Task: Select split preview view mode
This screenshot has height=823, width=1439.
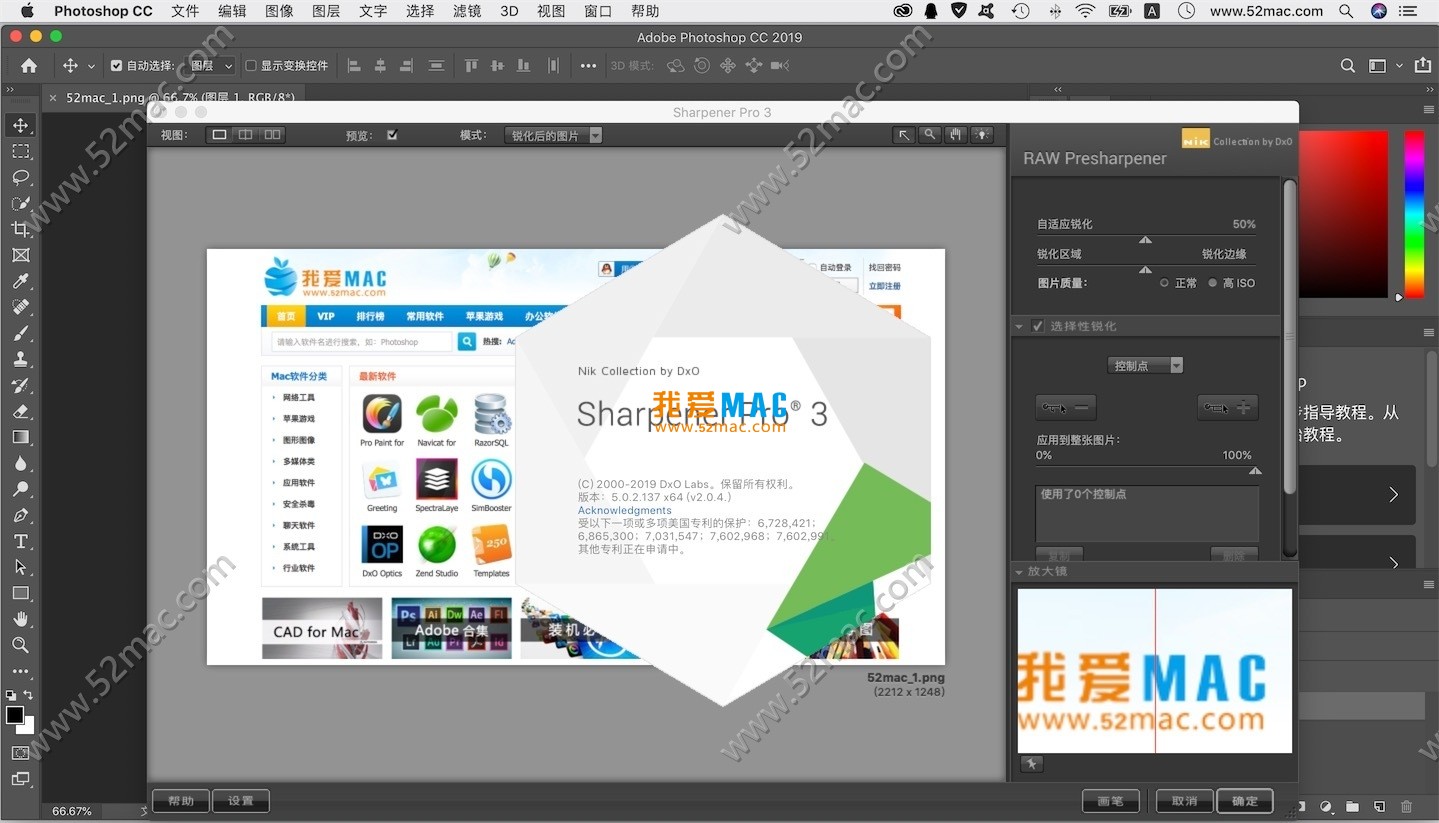Action: pos(245,135)
